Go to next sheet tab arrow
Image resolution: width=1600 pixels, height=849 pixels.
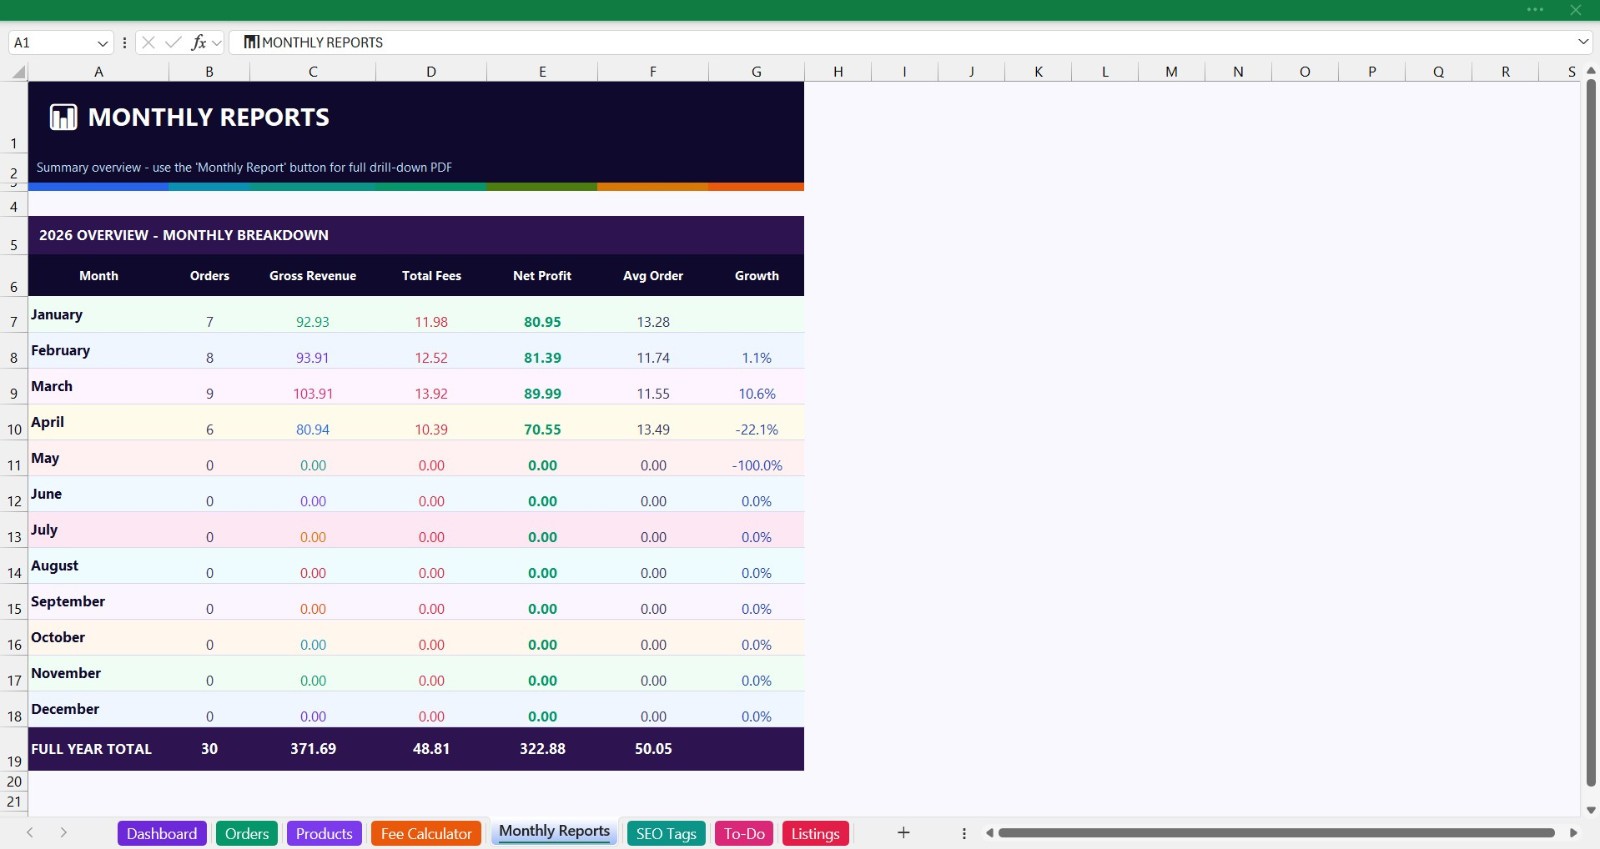coord(63,833)
